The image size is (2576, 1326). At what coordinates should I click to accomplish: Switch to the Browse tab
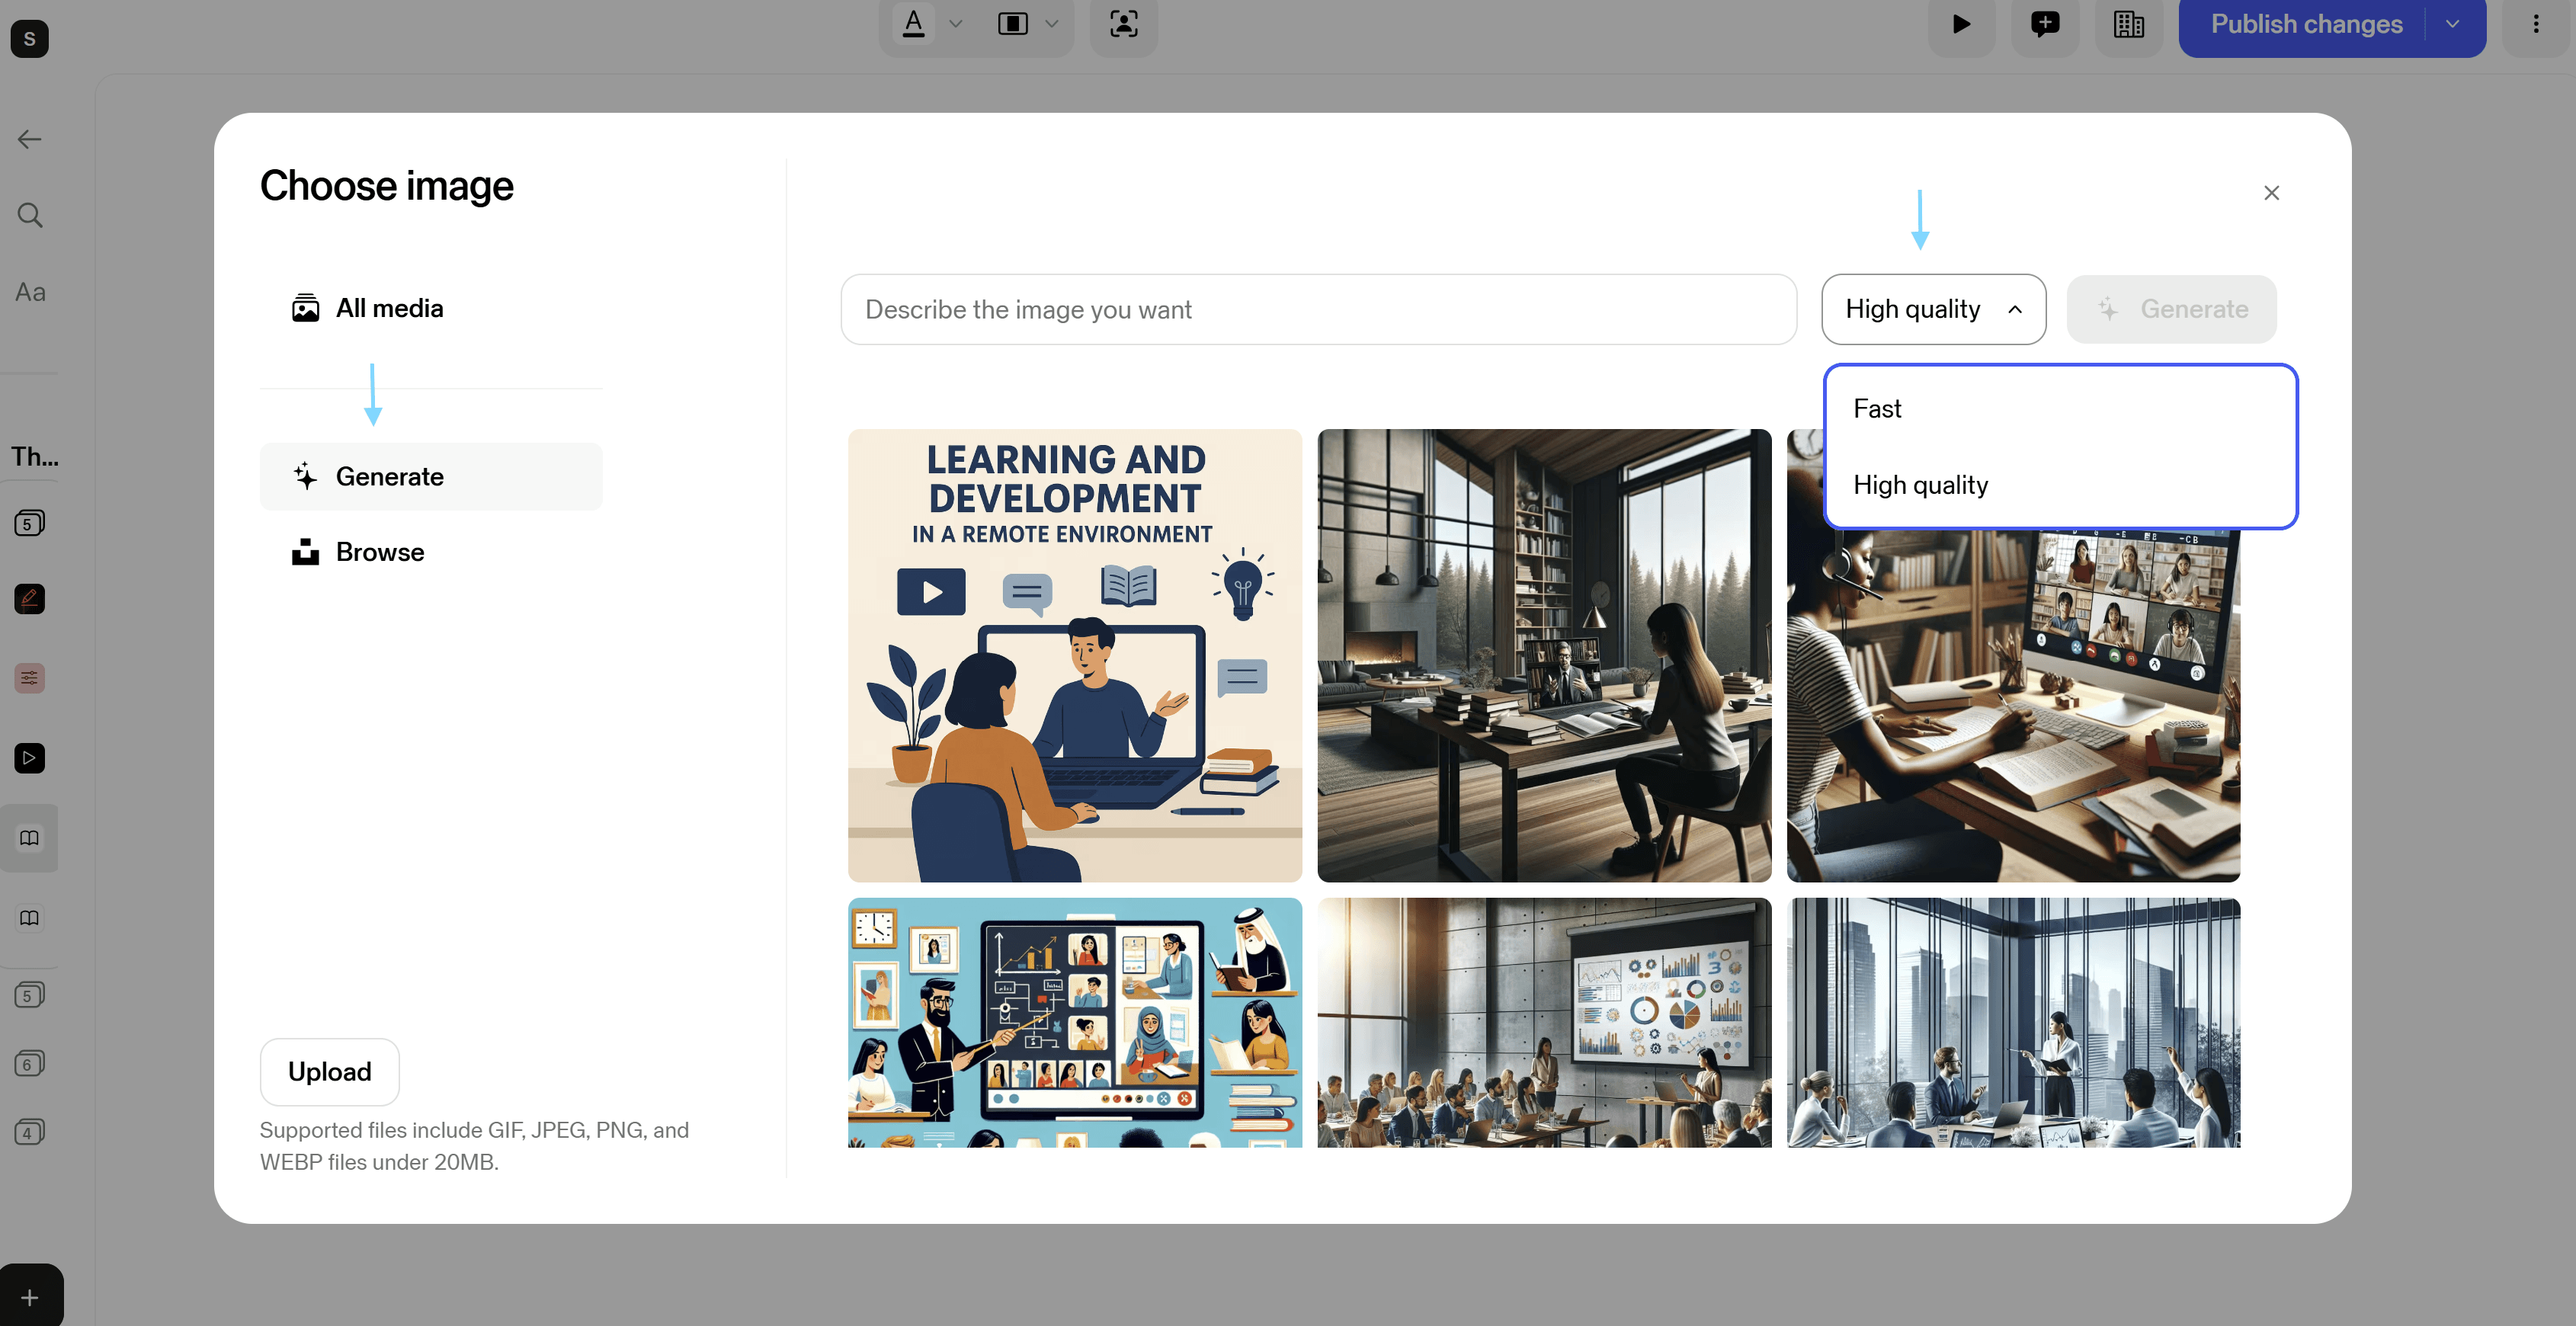[379, 552]
